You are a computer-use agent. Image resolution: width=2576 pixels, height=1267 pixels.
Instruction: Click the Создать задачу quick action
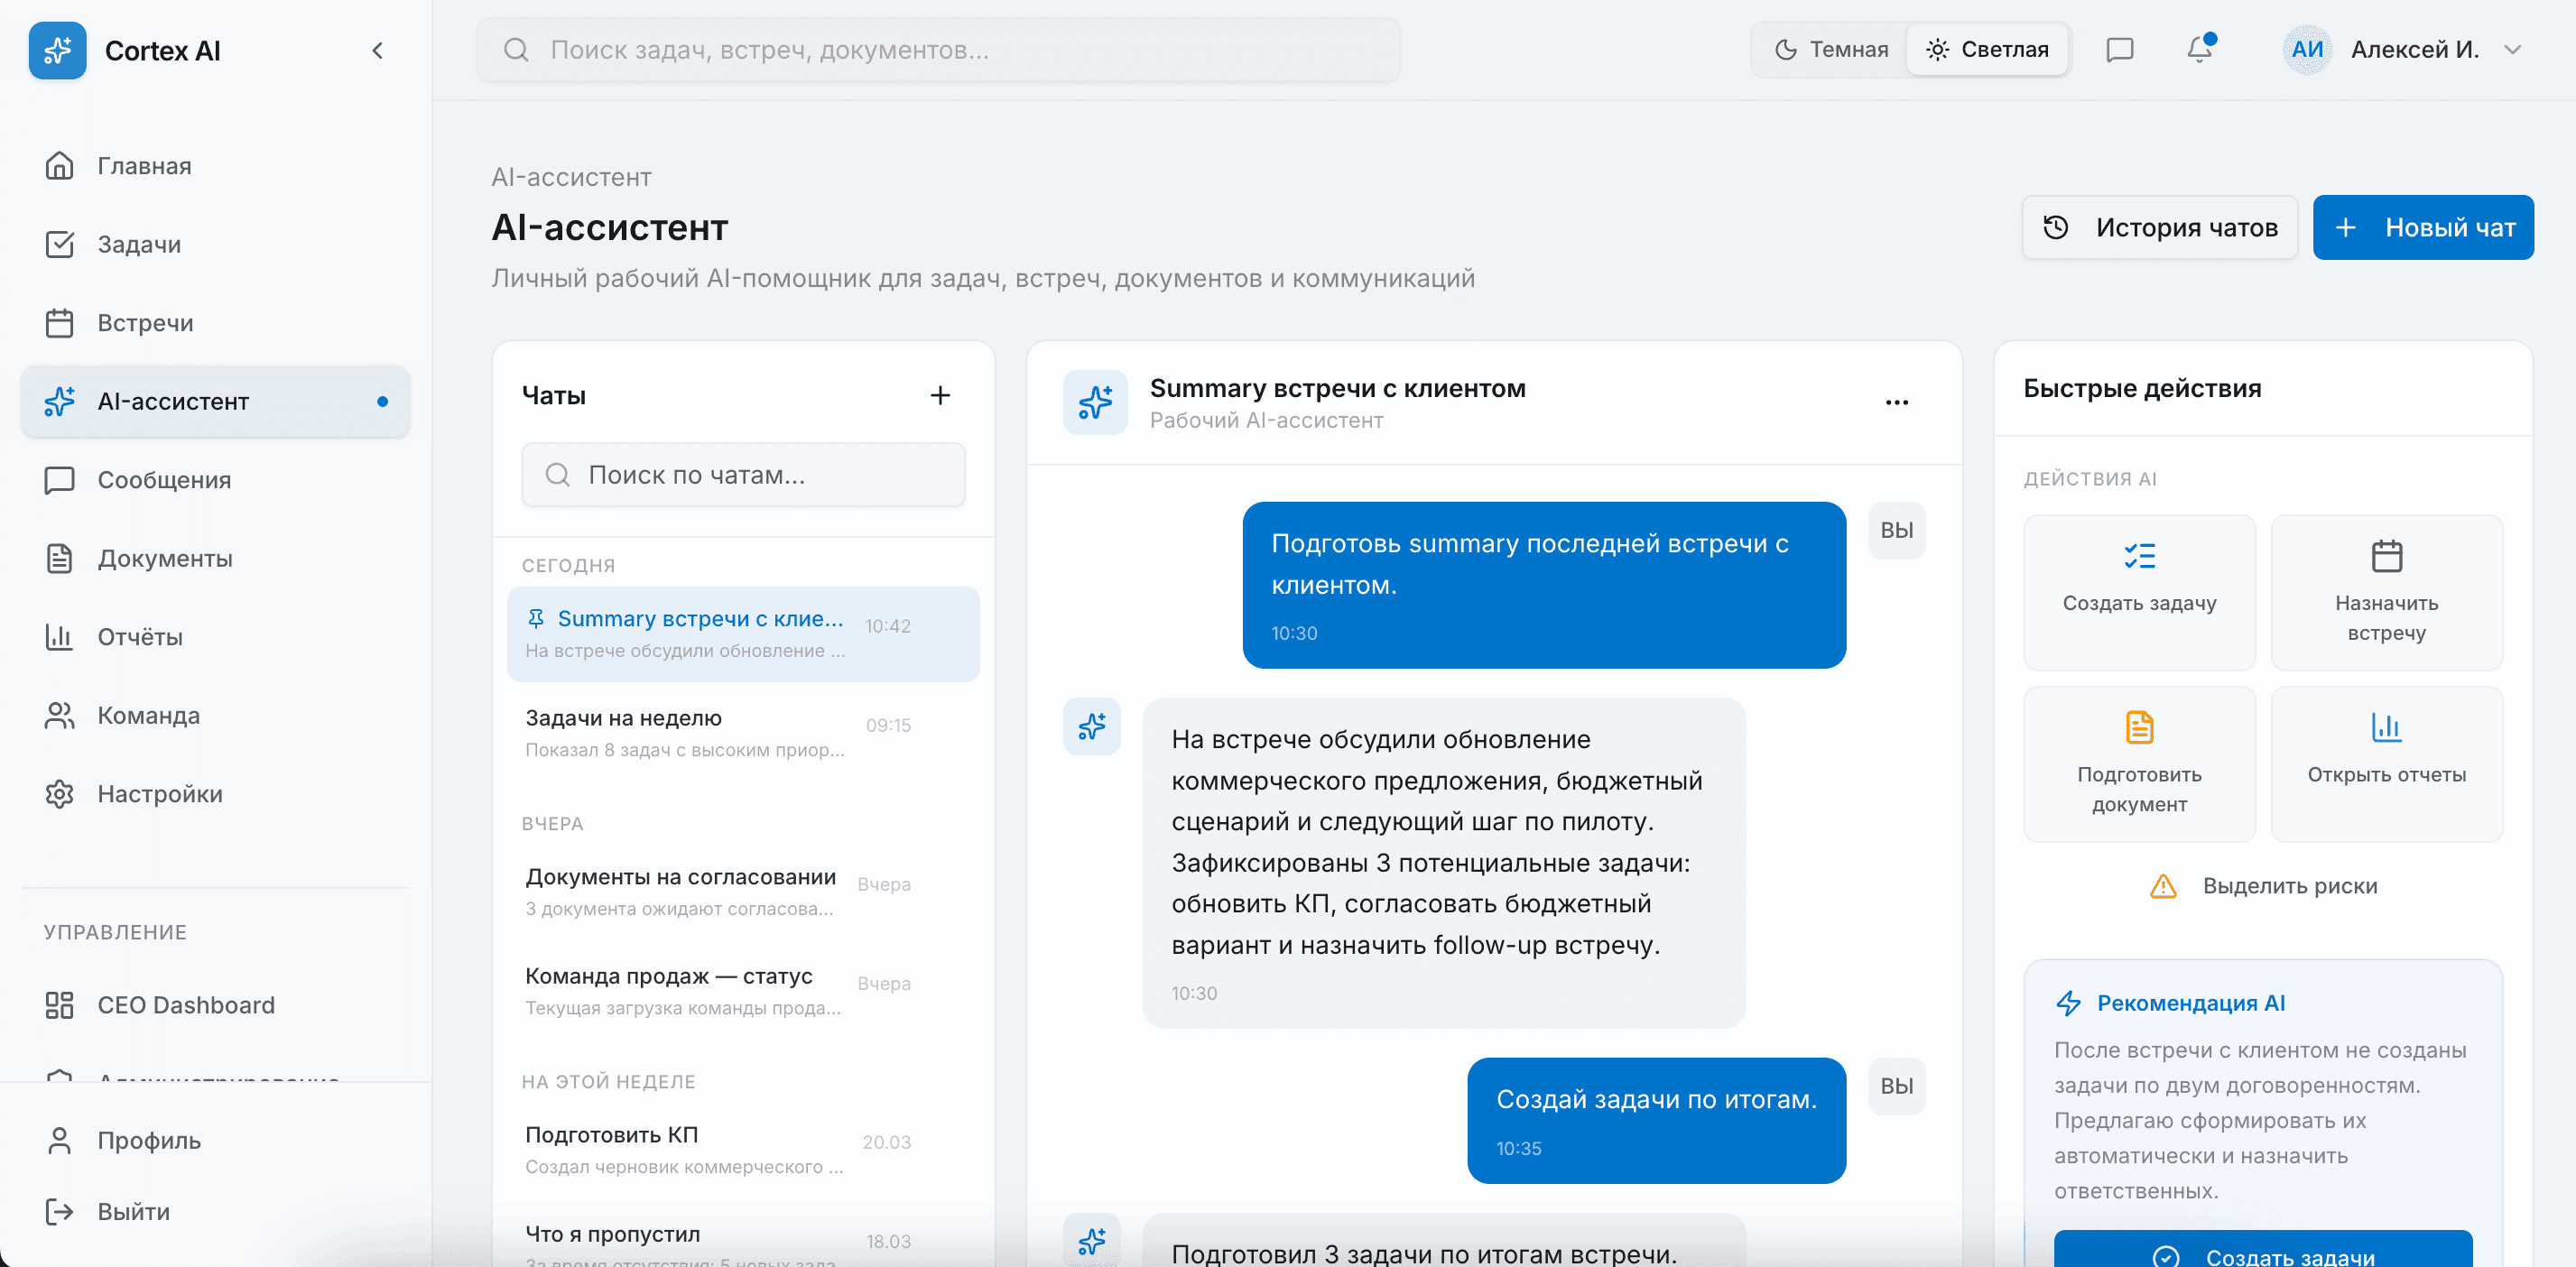point(2139,592)
